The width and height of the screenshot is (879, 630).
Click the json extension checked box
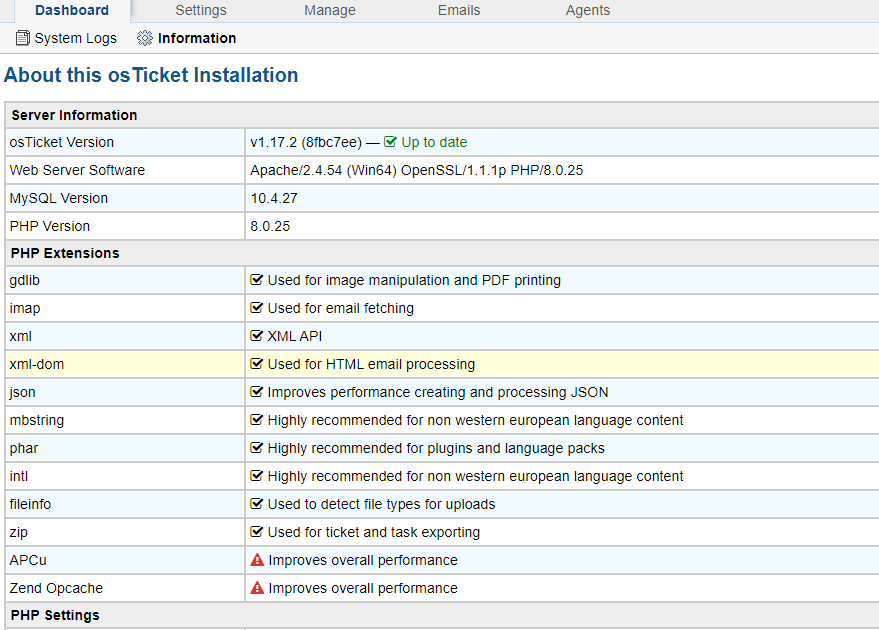coord(257,392)
